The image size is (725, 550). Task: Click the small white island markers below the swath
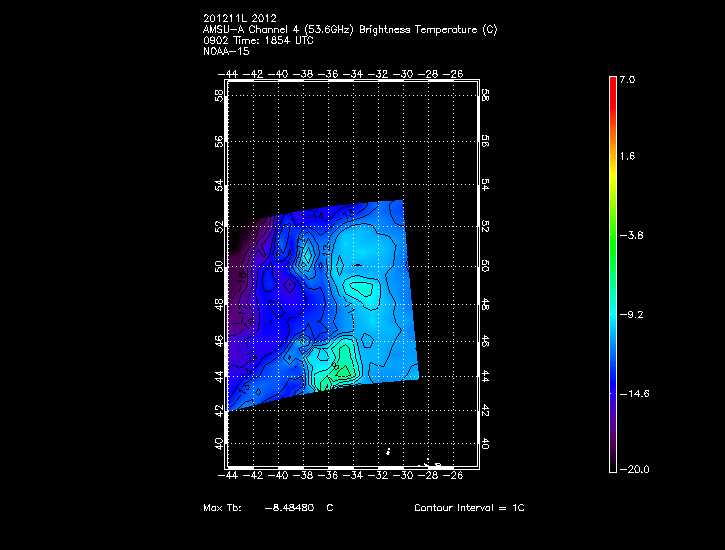tap(434, 464)
